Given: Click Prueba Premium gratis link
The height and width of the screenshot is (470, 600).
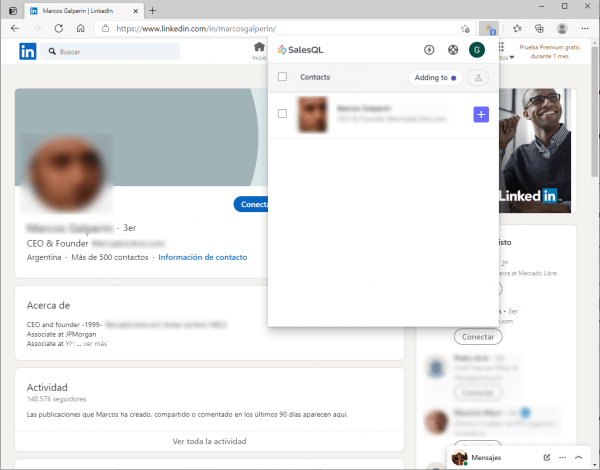Looking at the screenshot, I should click(x=549, y=52).
